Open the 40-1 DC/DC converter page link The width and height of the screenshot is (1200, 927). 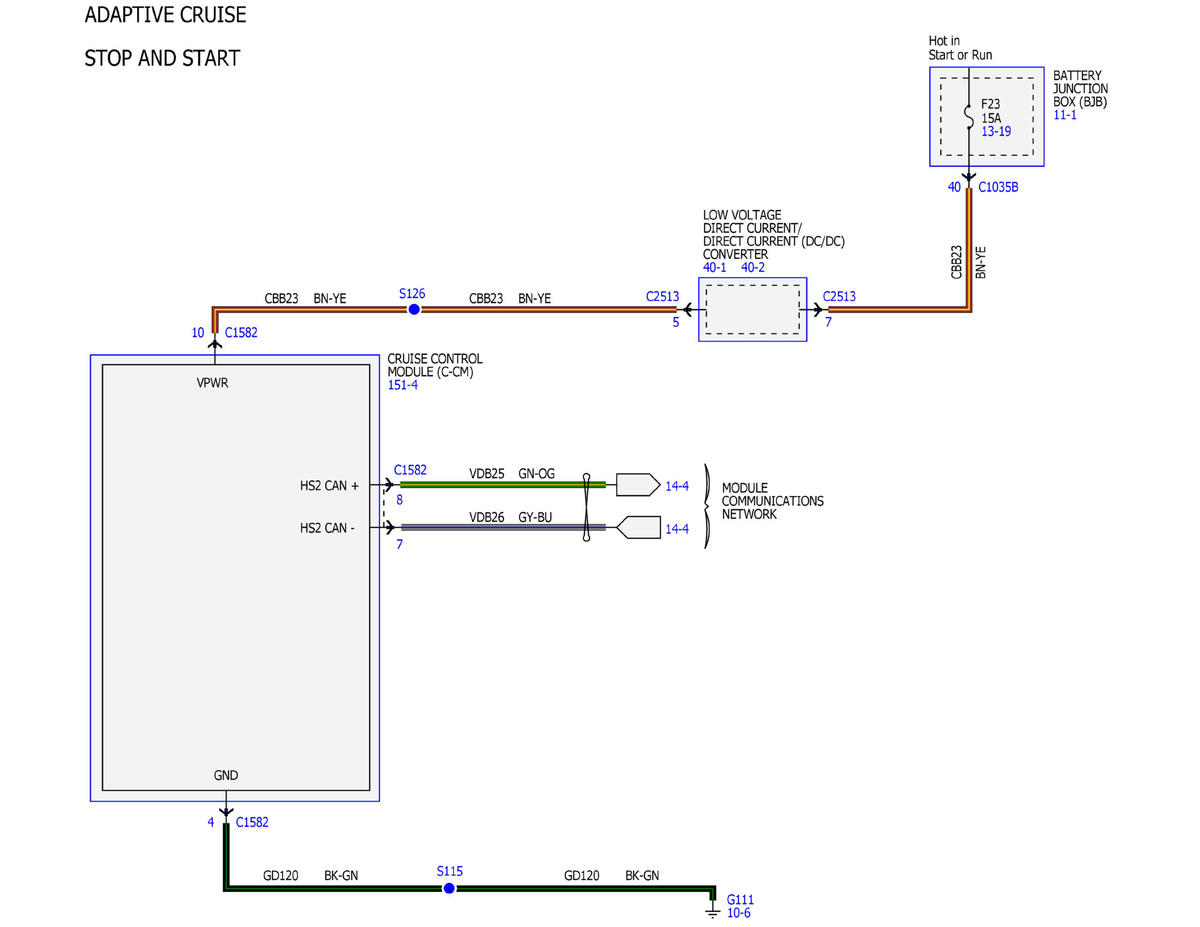point(716,268)
